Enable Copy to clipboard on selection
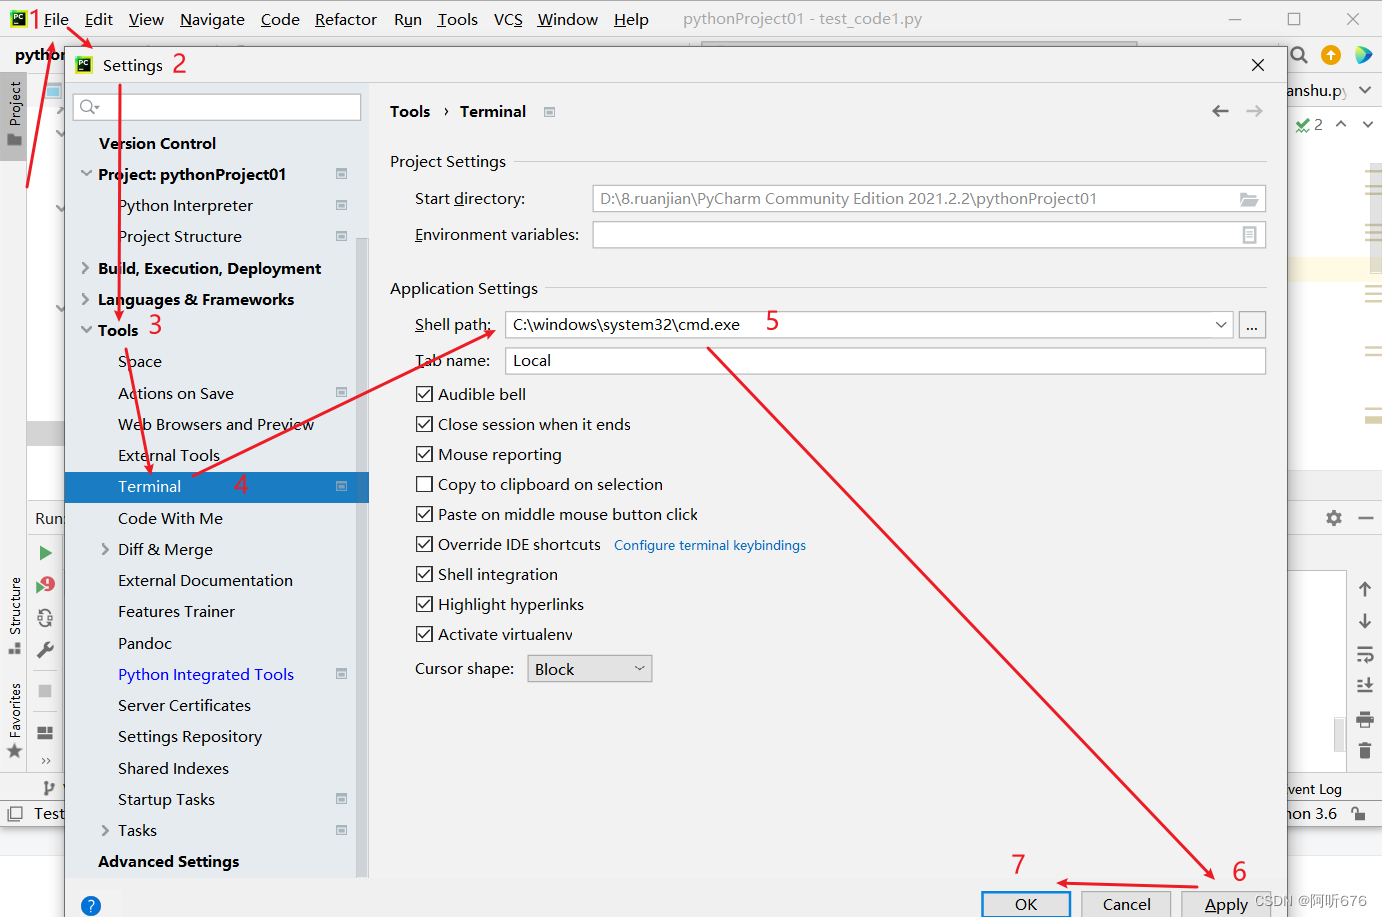 424,484
